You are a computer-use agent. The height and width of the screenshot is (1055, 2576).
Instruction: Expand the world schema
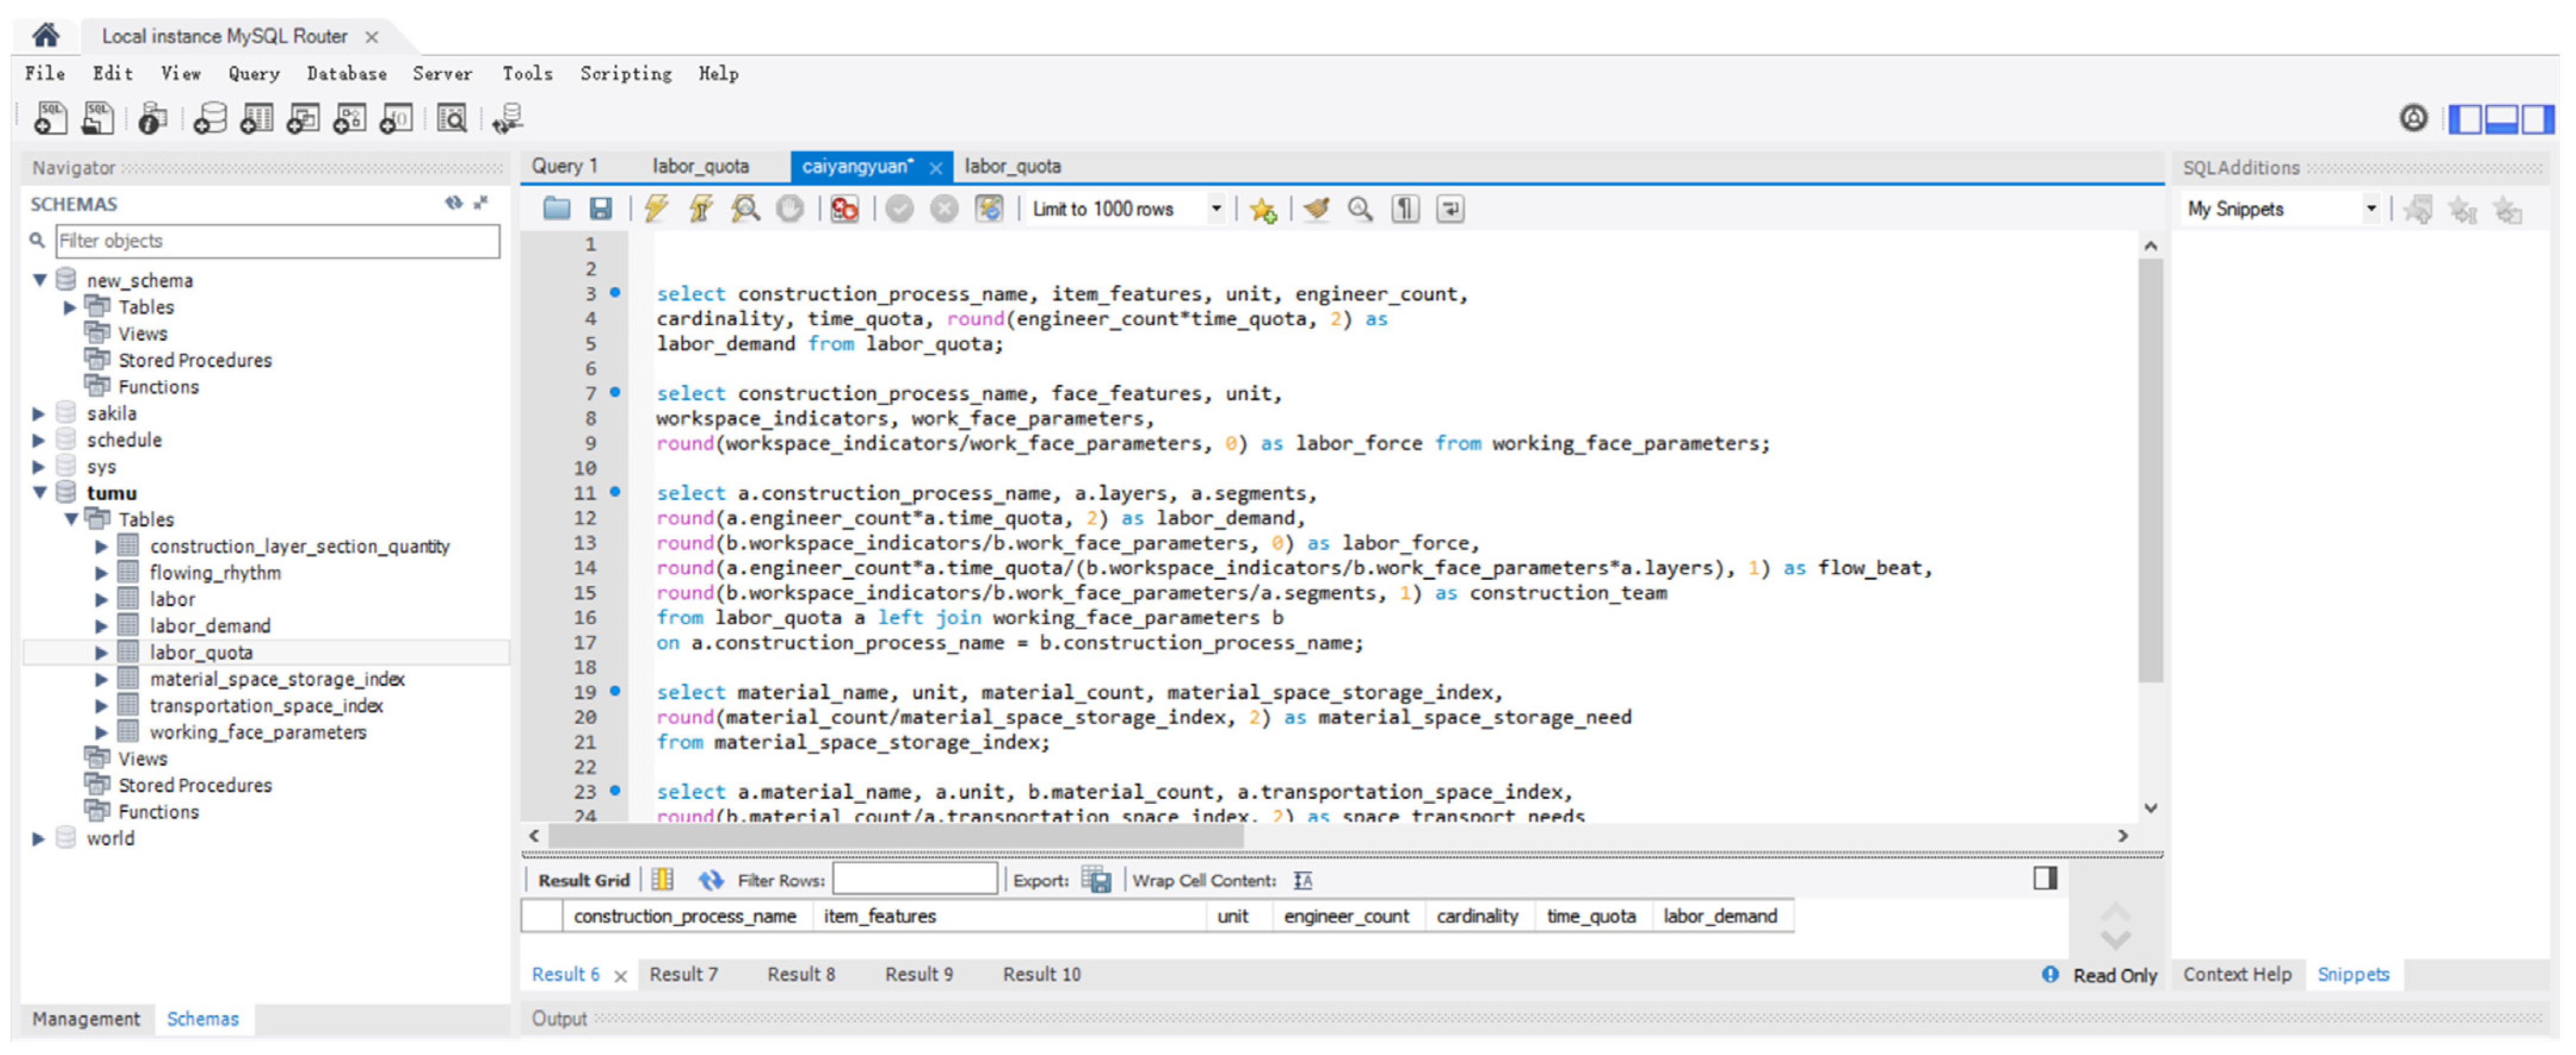point(39,839)
